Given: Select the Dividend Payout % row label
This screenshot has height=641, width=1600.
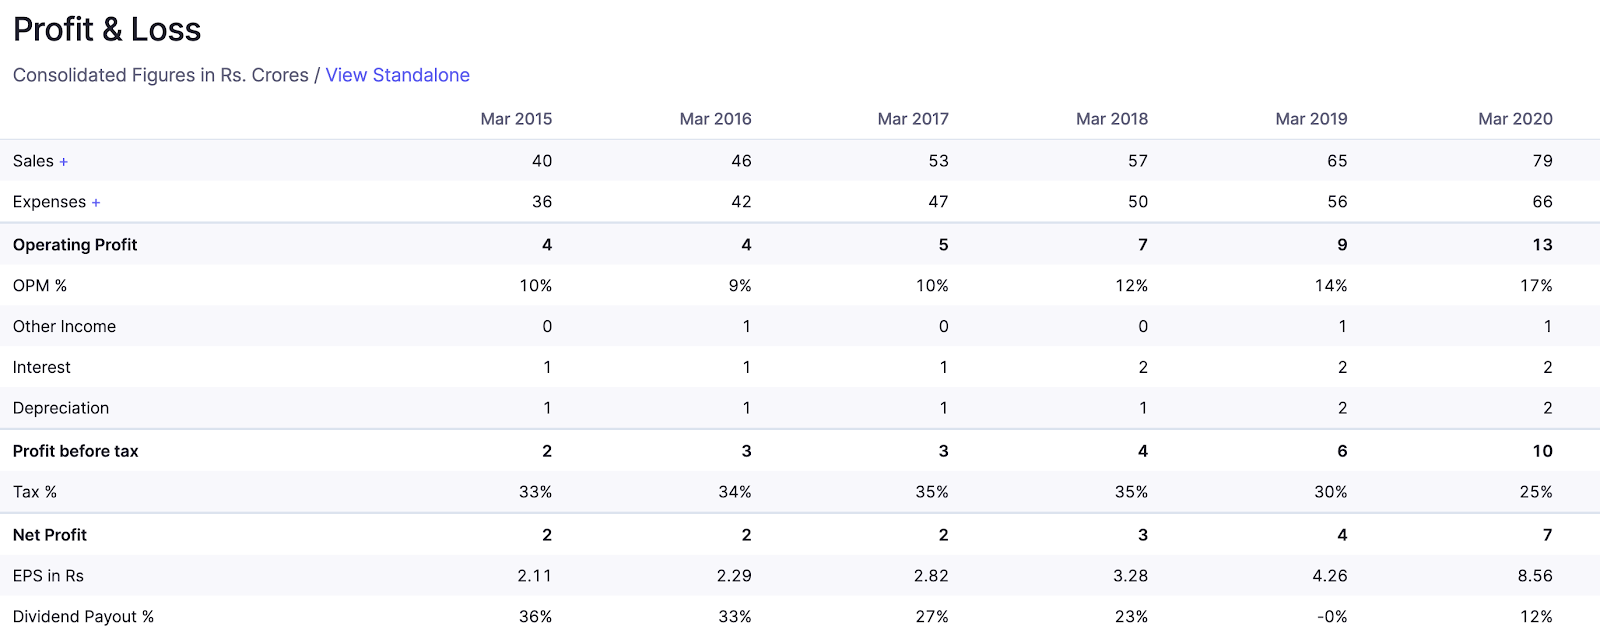Looking at the screenshot, I should (x=83, y=617).
